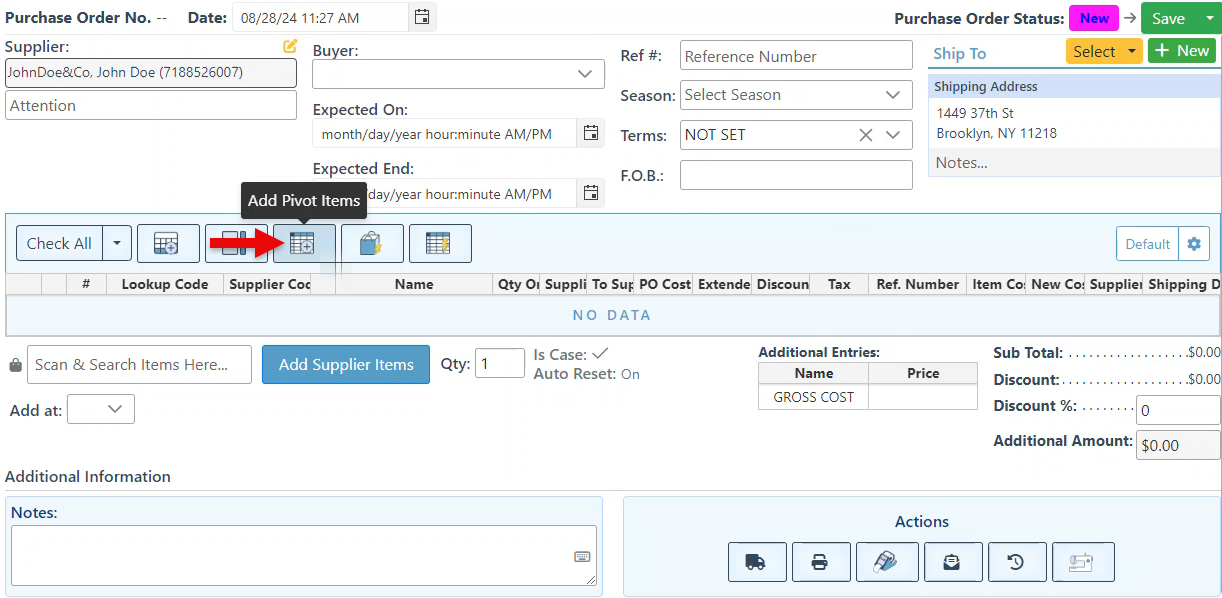Click the shopping bag with lightning icon
The height and width of the screenshot is (598, 1222).
click(372, 243)
